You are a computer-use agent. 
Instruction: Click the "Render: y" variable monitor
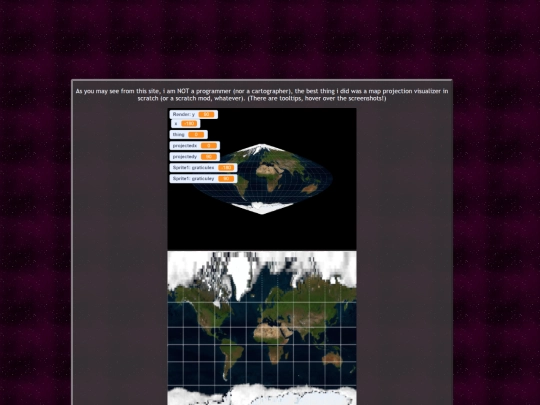click(x=194, y=114)
